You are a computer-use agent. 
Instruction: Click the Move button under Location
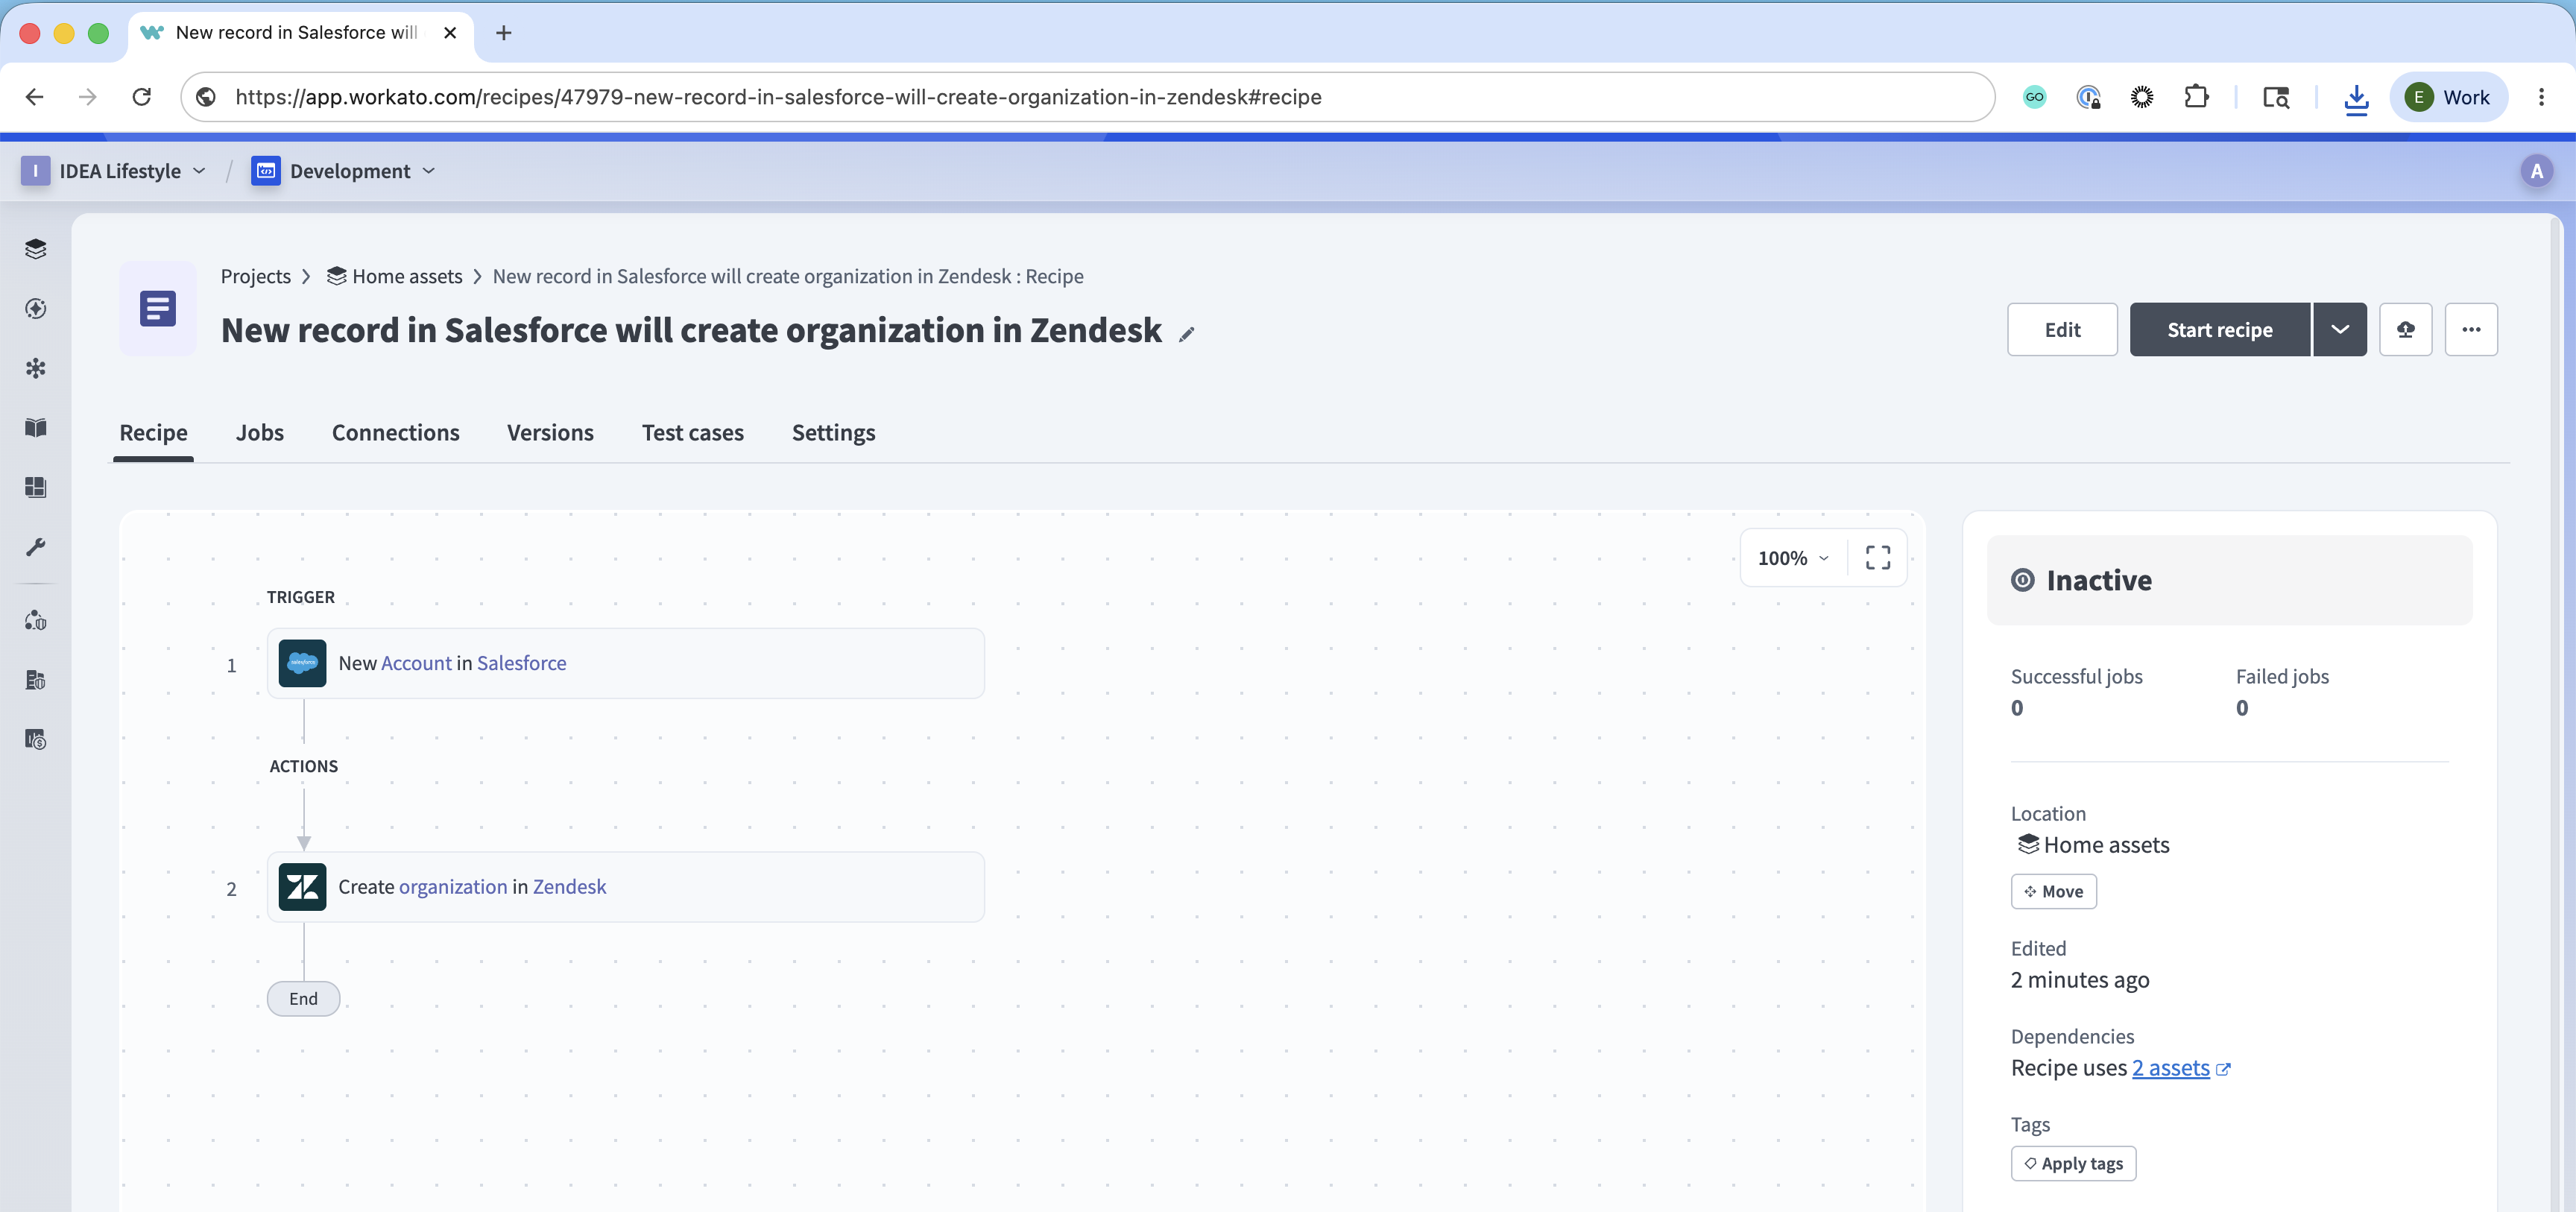click(2054, 891)
